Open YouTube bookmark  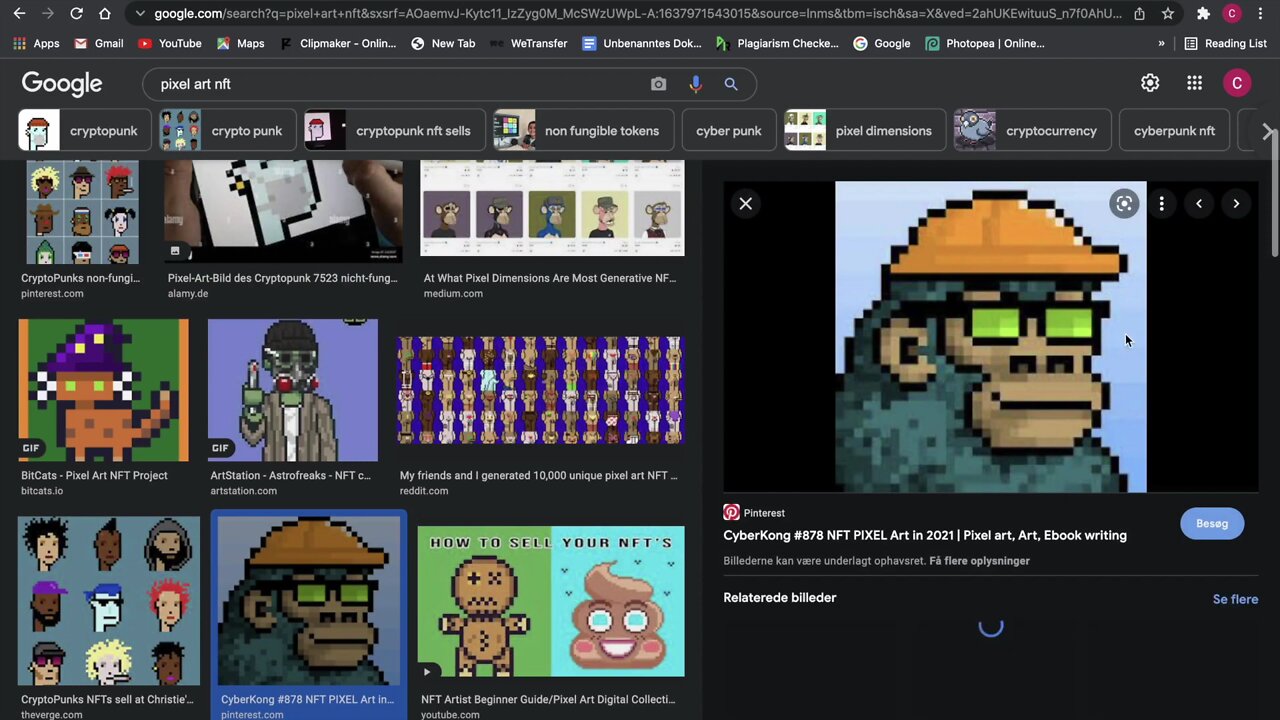(169, 44)
